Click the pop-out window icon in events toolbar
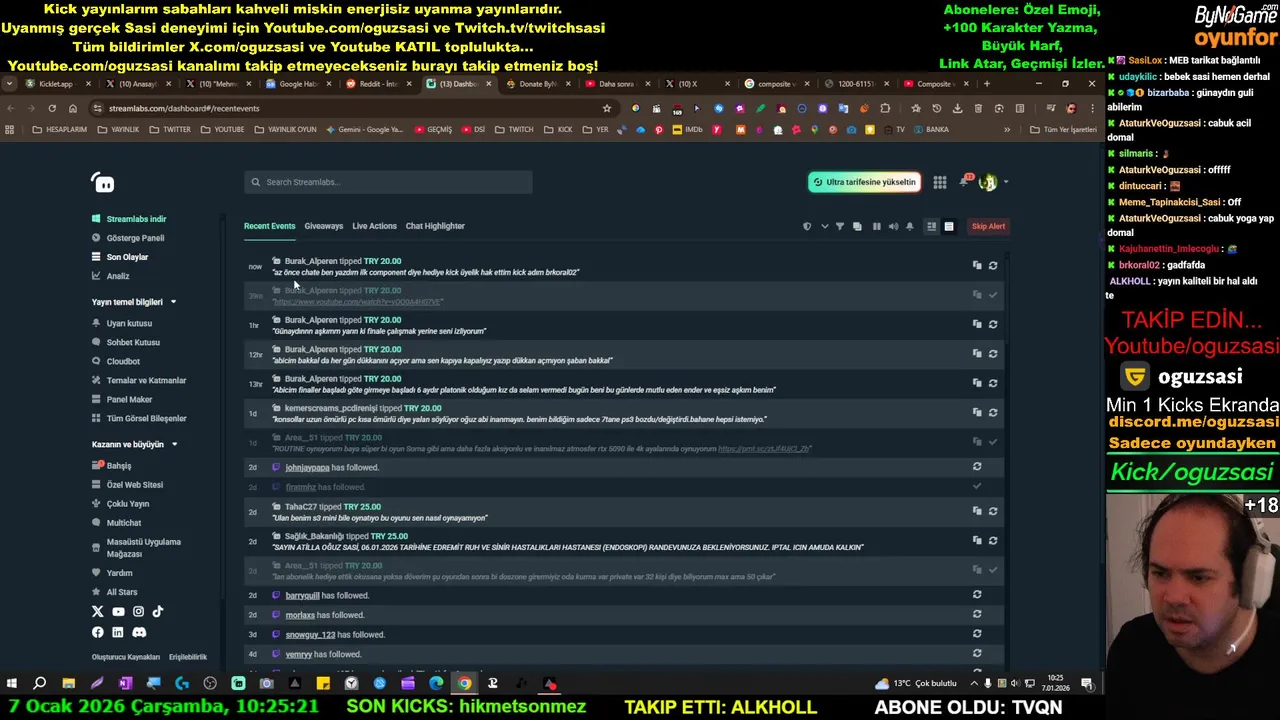 click(x=857, y=226)
